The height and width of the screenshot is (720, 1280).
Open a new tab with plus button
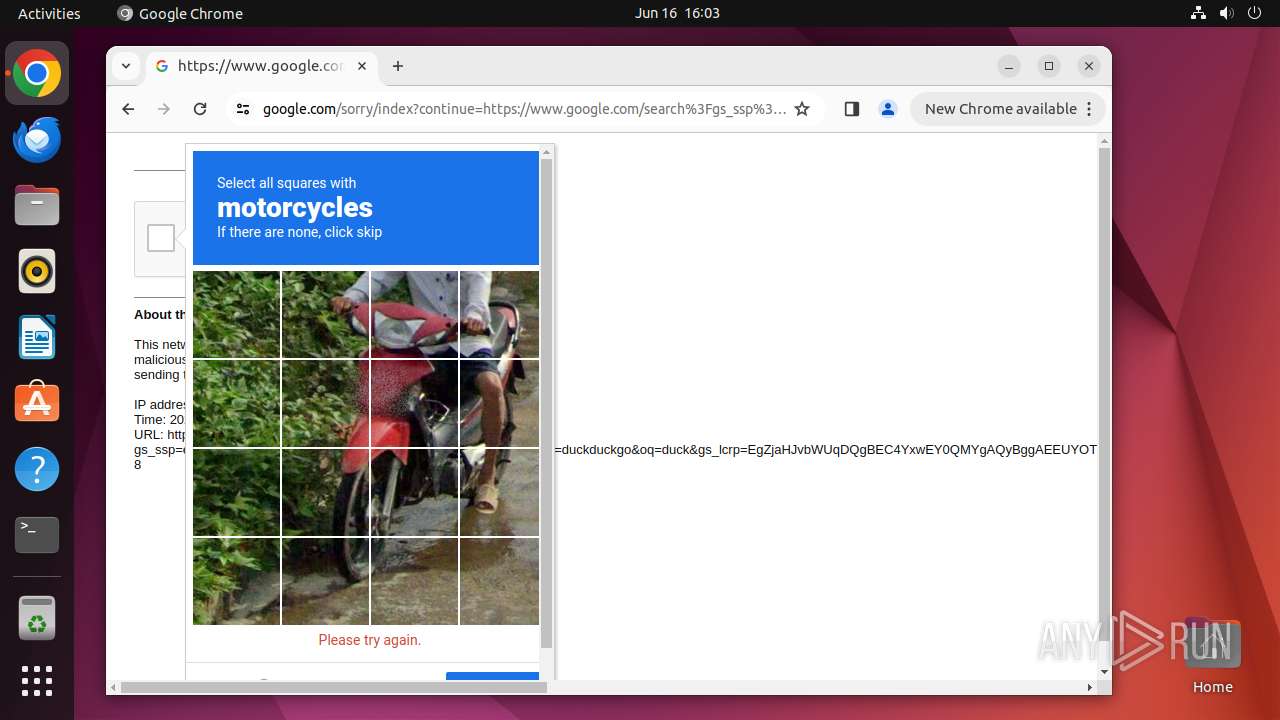(398, 66)
